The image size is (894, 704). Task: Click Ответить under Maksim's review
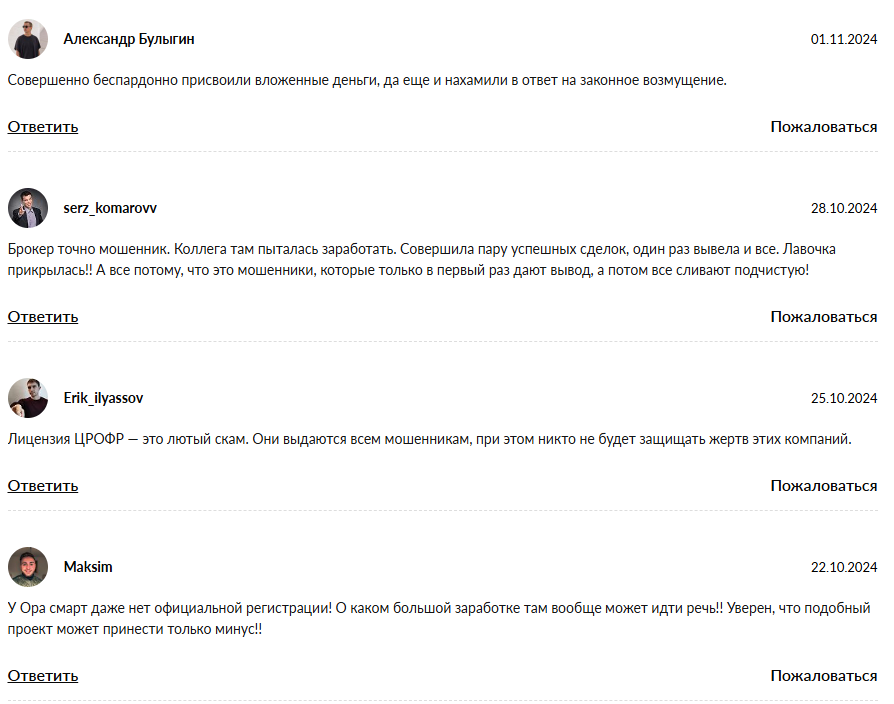point(43,676)
